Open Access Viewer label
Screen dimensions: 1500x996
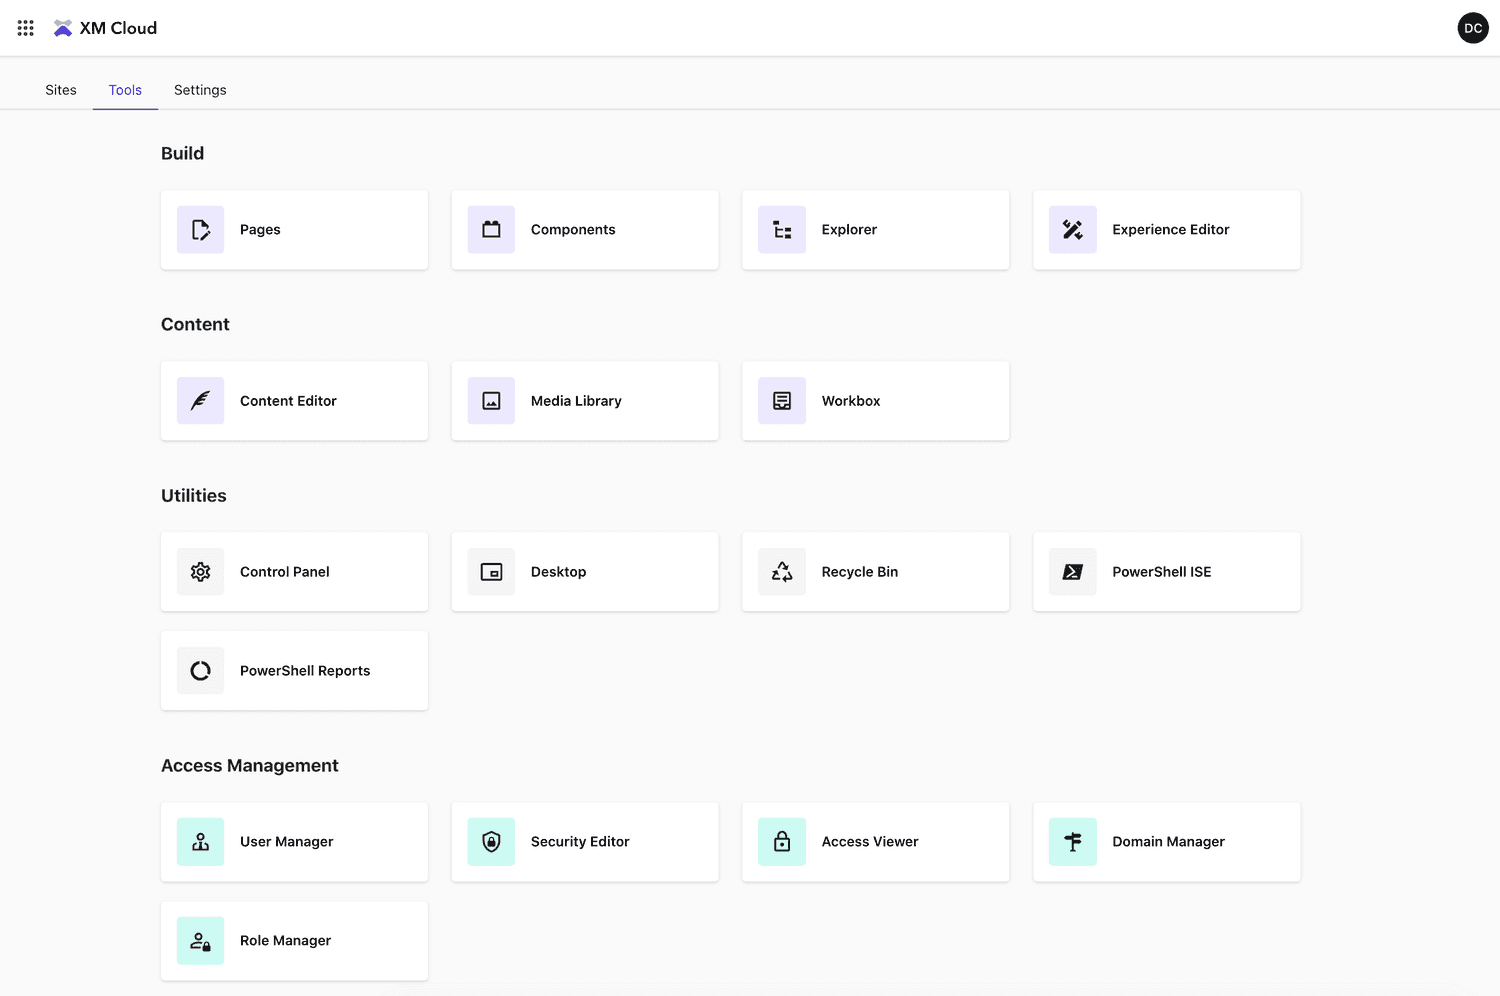(870, 842)
